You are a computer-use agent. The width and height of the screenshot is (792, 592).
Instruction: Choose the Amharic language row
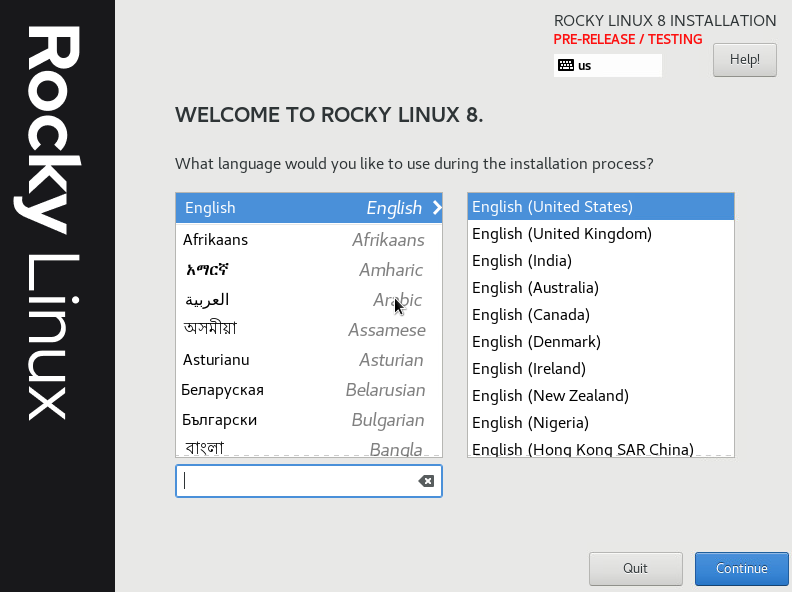pyautogui.click(x=309, y=270)
